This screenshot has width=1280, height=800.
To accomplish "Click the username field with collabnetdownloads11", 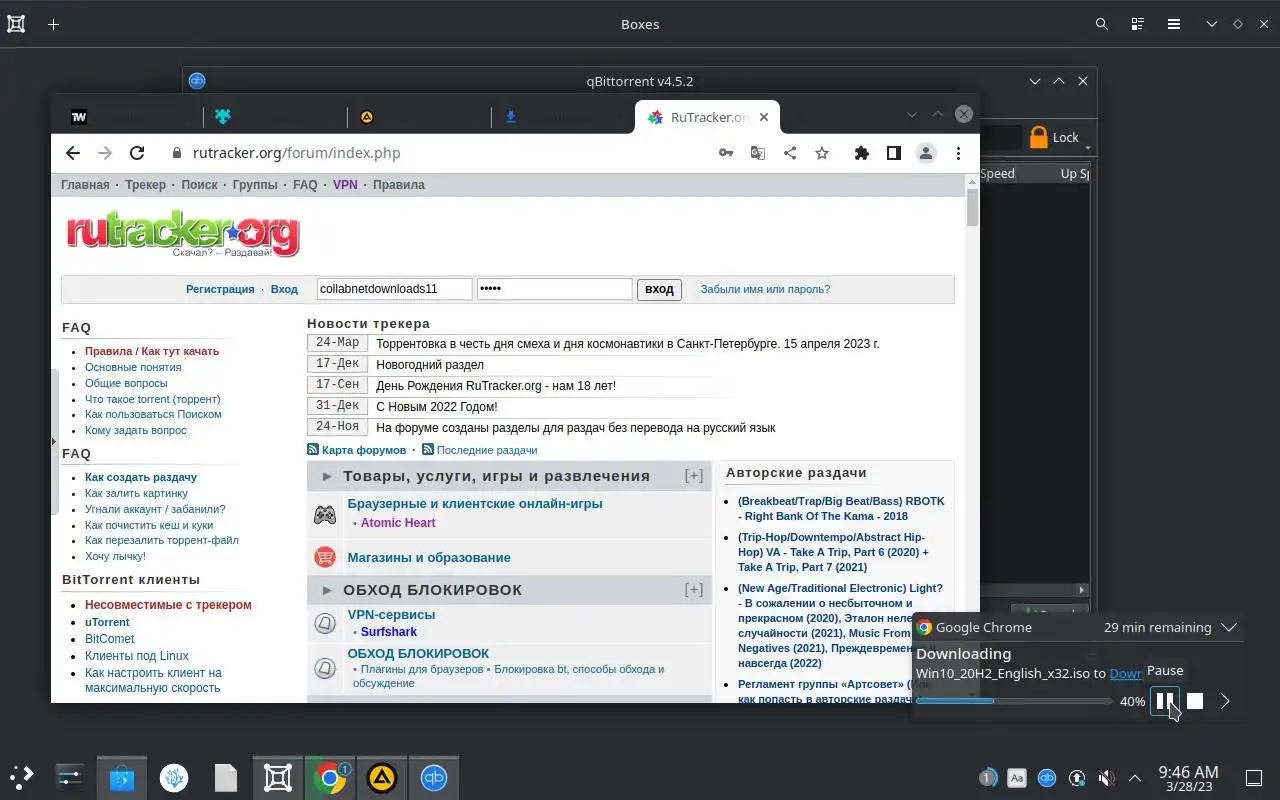I will tap(395, 289).
